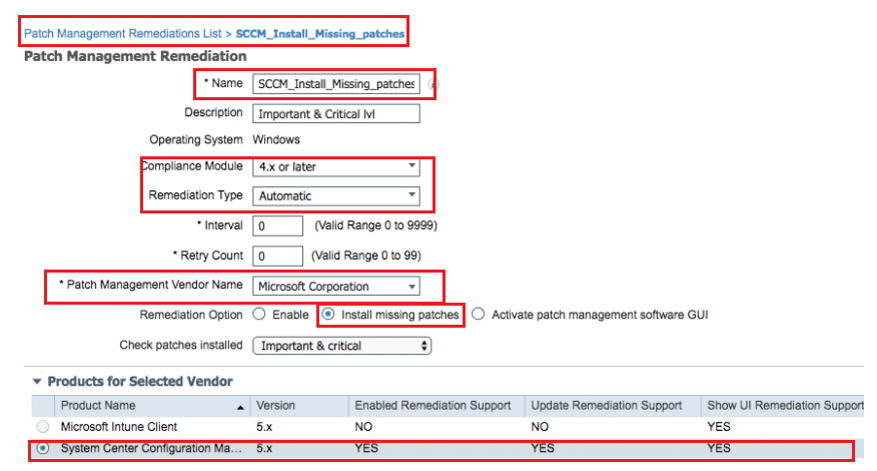Viewport: 877px width, 471px height.
Task: Select System Center Configuration Manager radio button
Action: 43,448
